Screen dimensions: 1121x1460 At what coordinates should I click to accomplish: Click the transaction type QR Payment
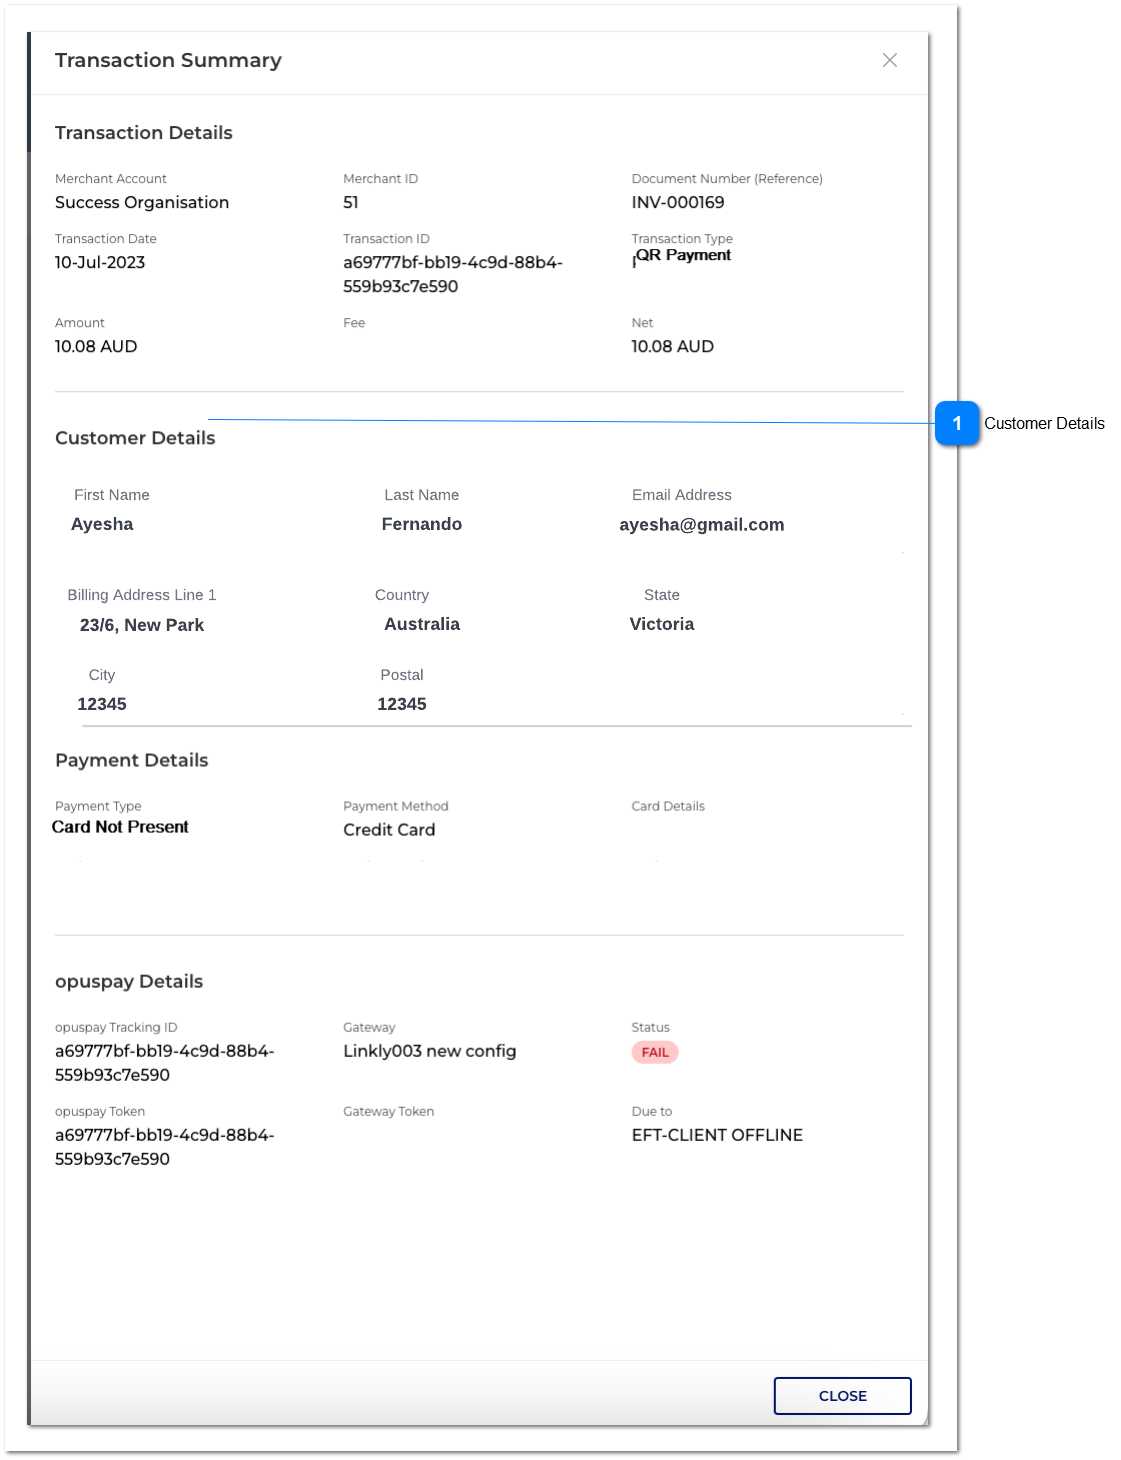(683, 255)
